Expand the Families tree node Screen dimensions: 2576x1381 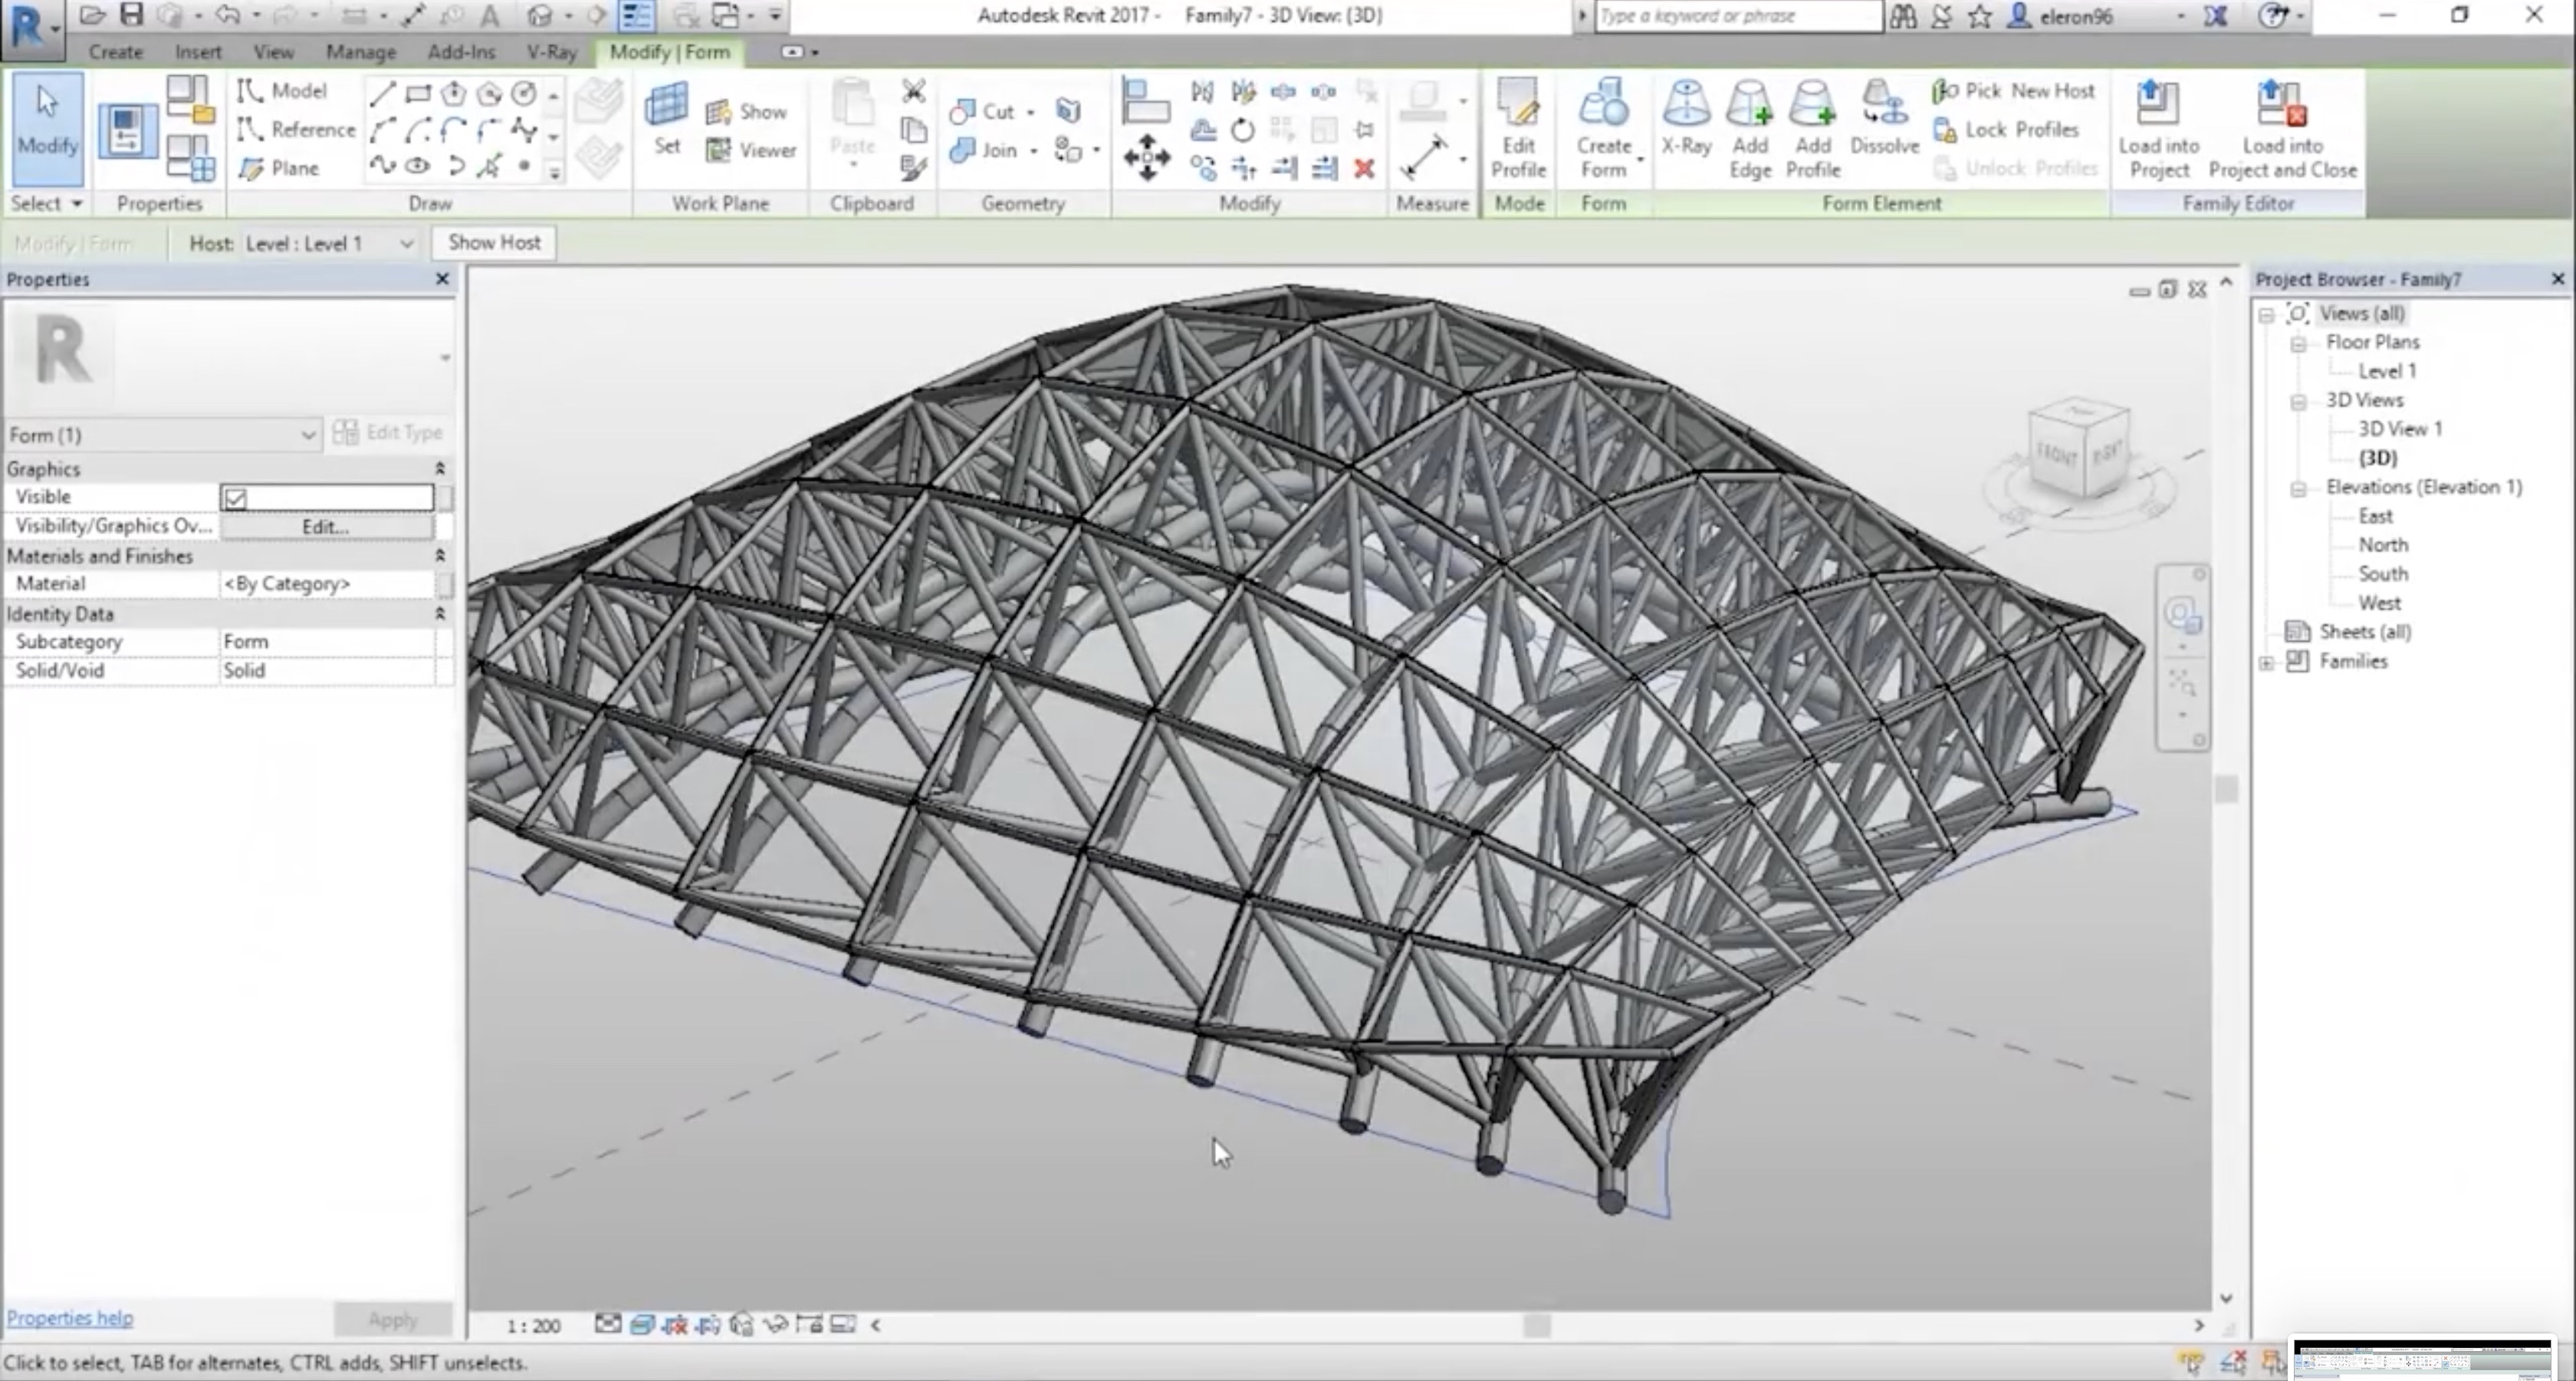2266,662
